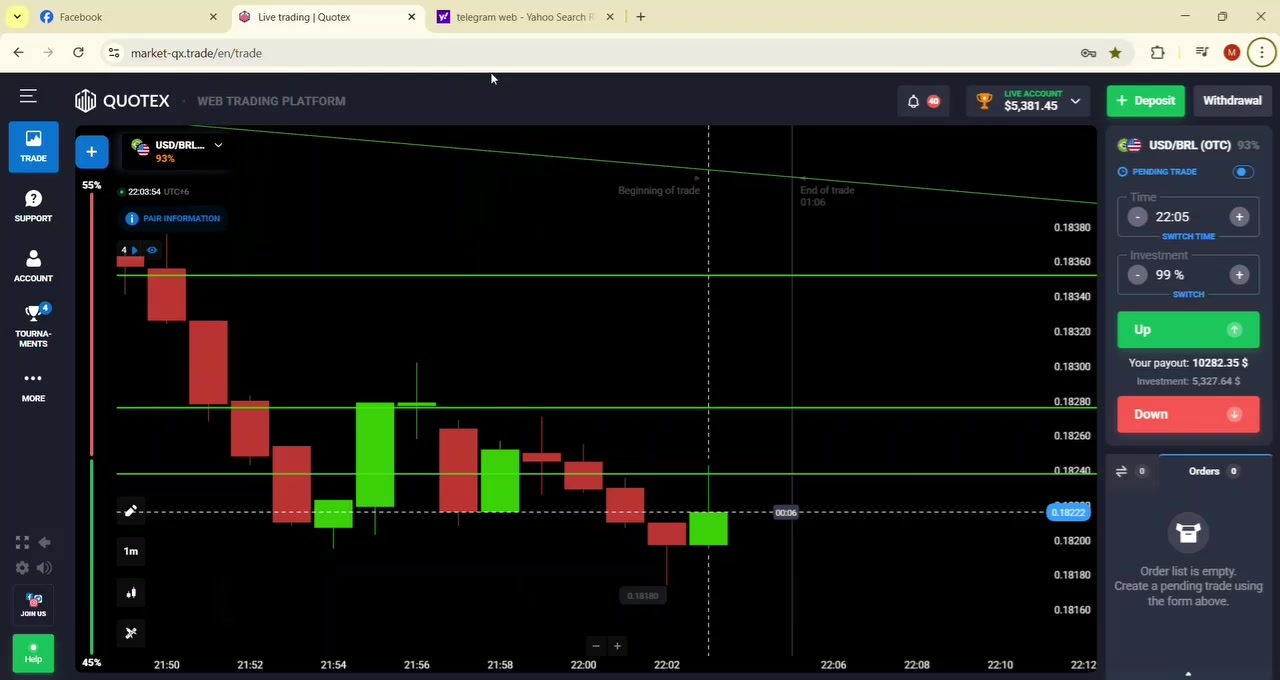This screenshot has width=1280, height=680.
Task: Expand the Live Account balance dropdown
Action: coord(1075,101)
